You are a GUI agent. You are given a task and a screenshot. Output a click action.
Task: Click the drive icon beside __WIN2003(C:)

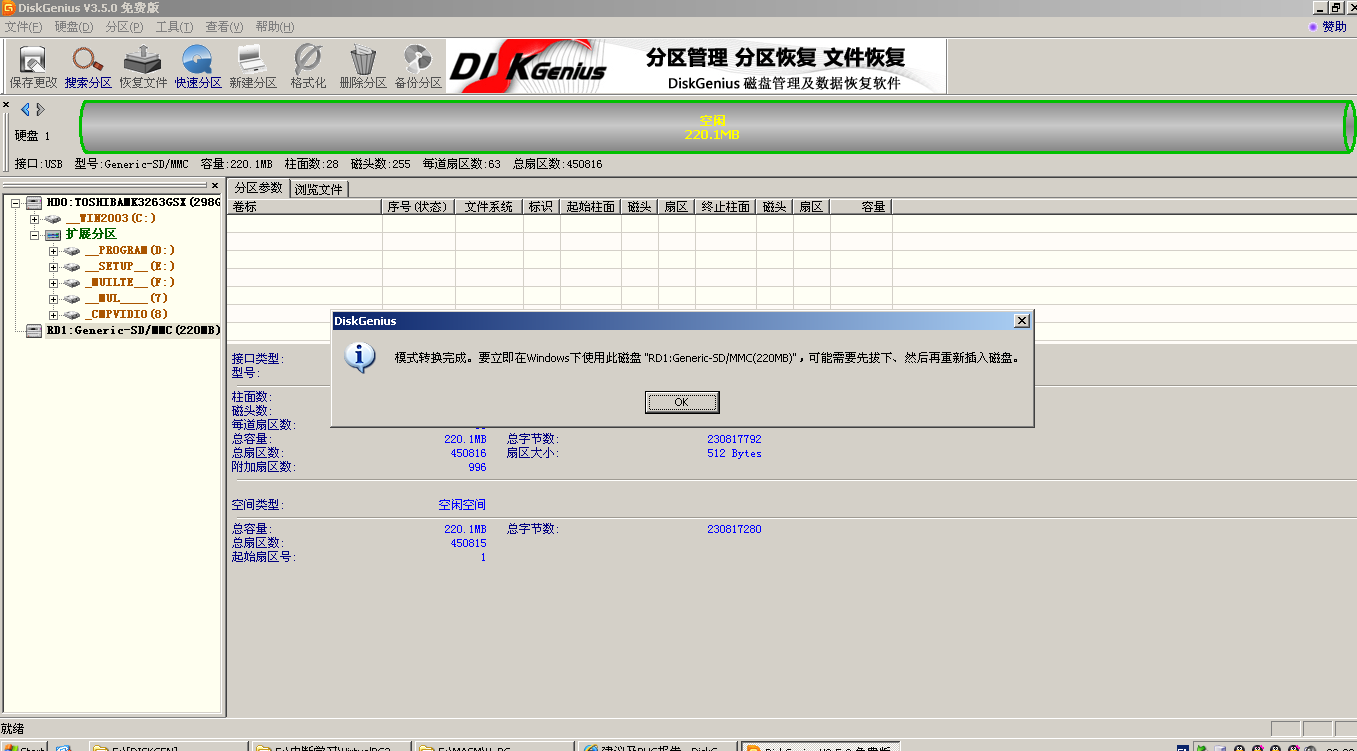[x=54, y=218]
